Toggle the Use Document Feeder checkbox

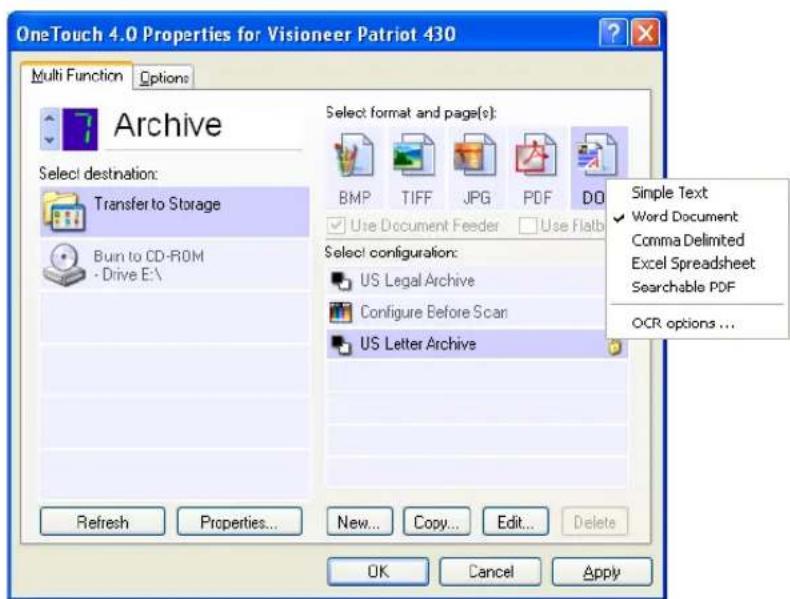tap(337, 226)
